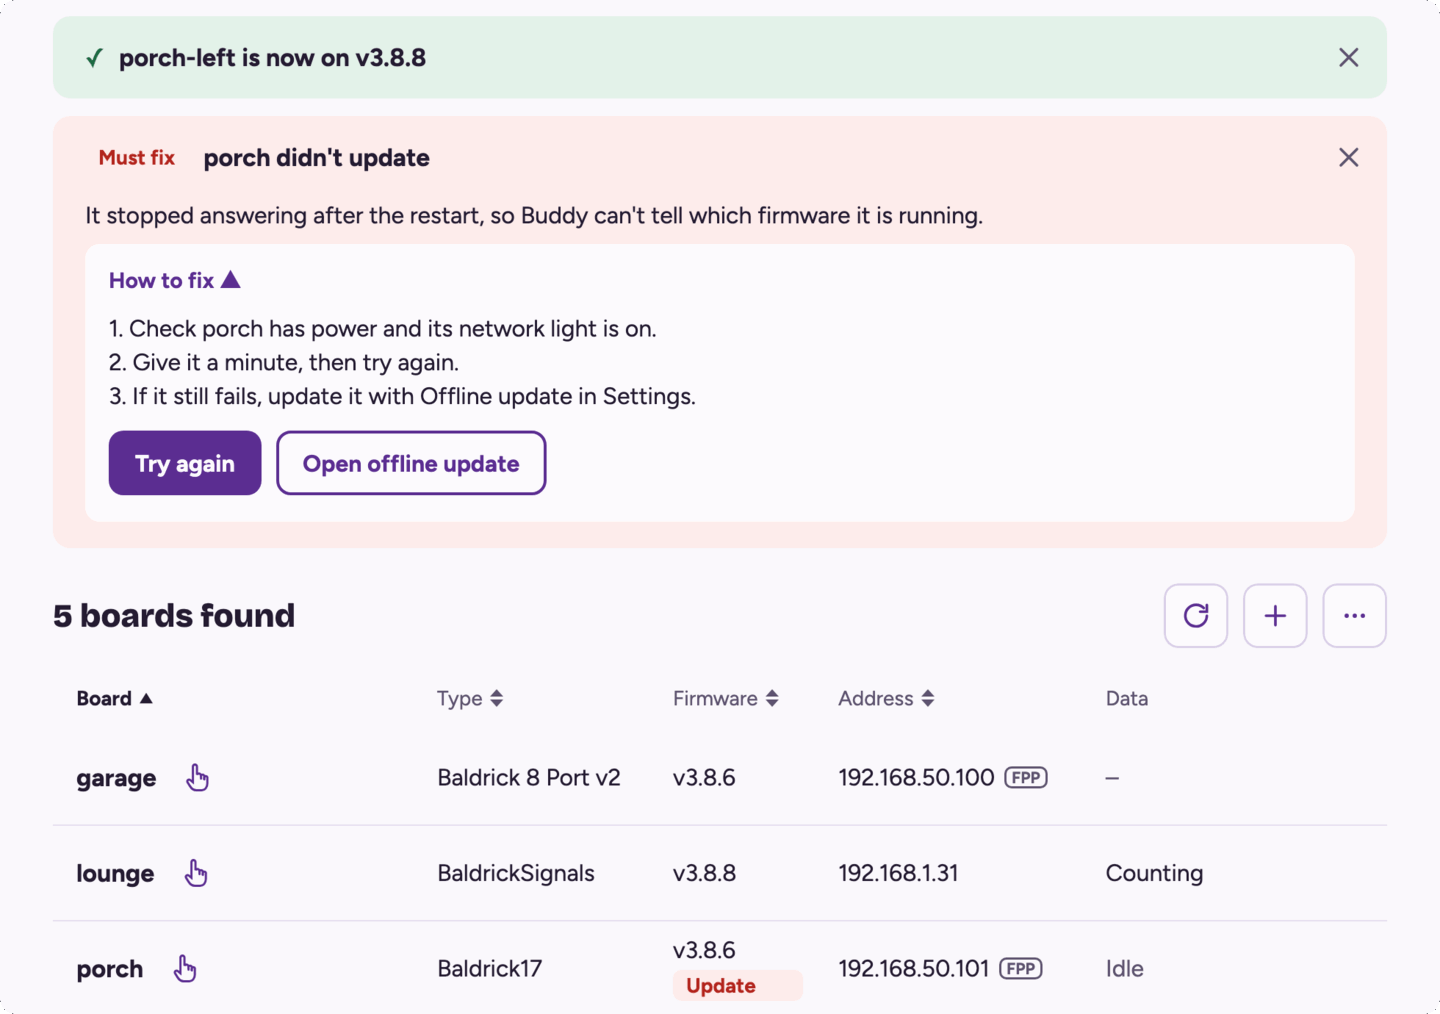Click Counting data value for lounge

pyautogui.click(x=1154, y=873)
